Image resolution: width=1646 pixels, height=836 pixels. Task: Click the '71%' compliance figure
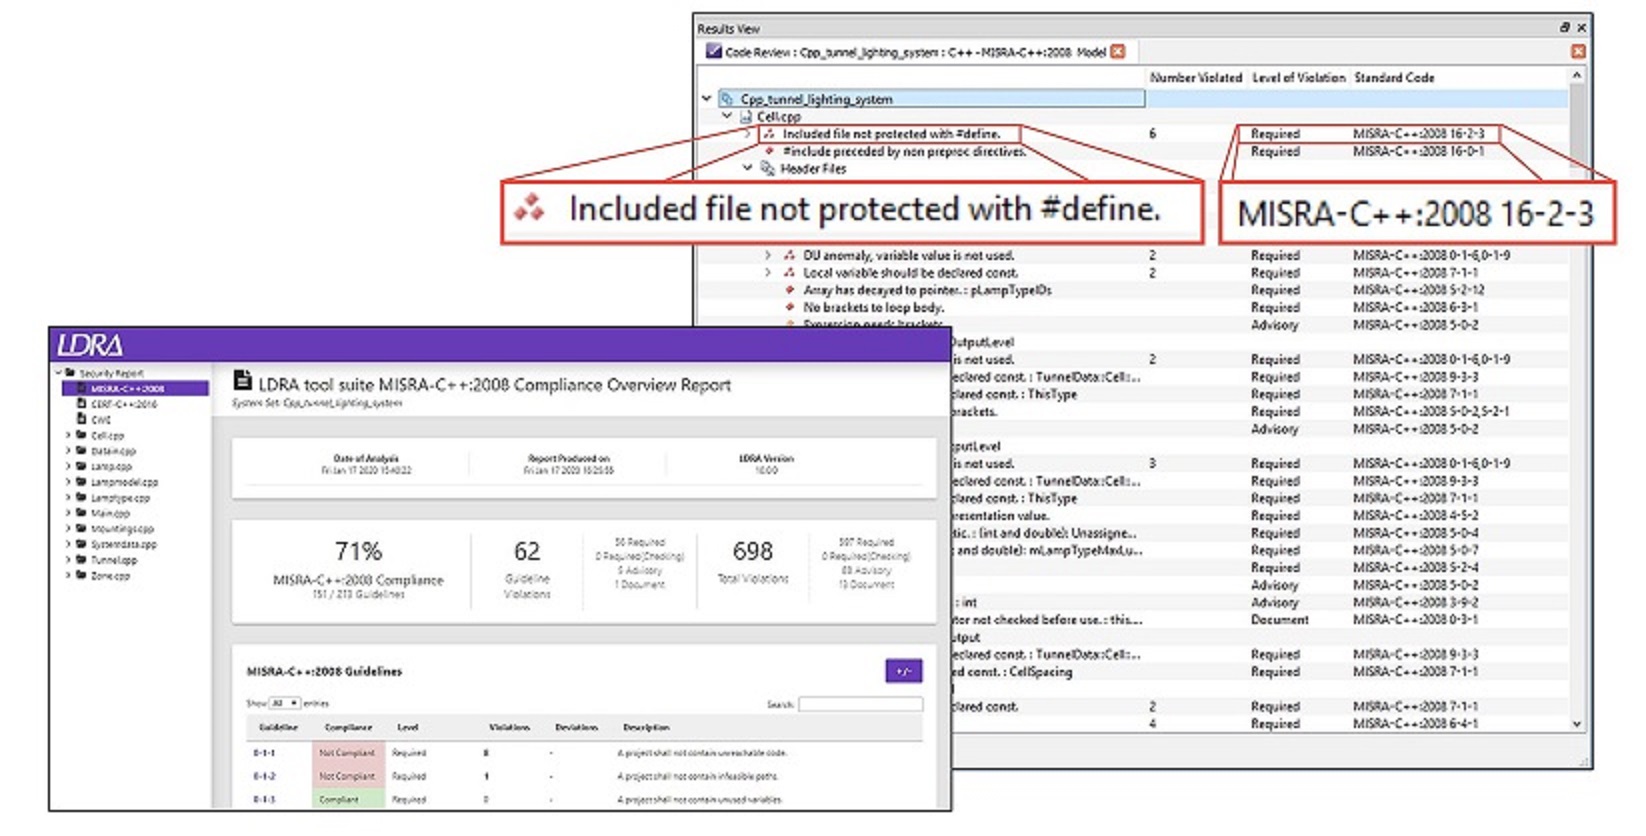[358, 551]
